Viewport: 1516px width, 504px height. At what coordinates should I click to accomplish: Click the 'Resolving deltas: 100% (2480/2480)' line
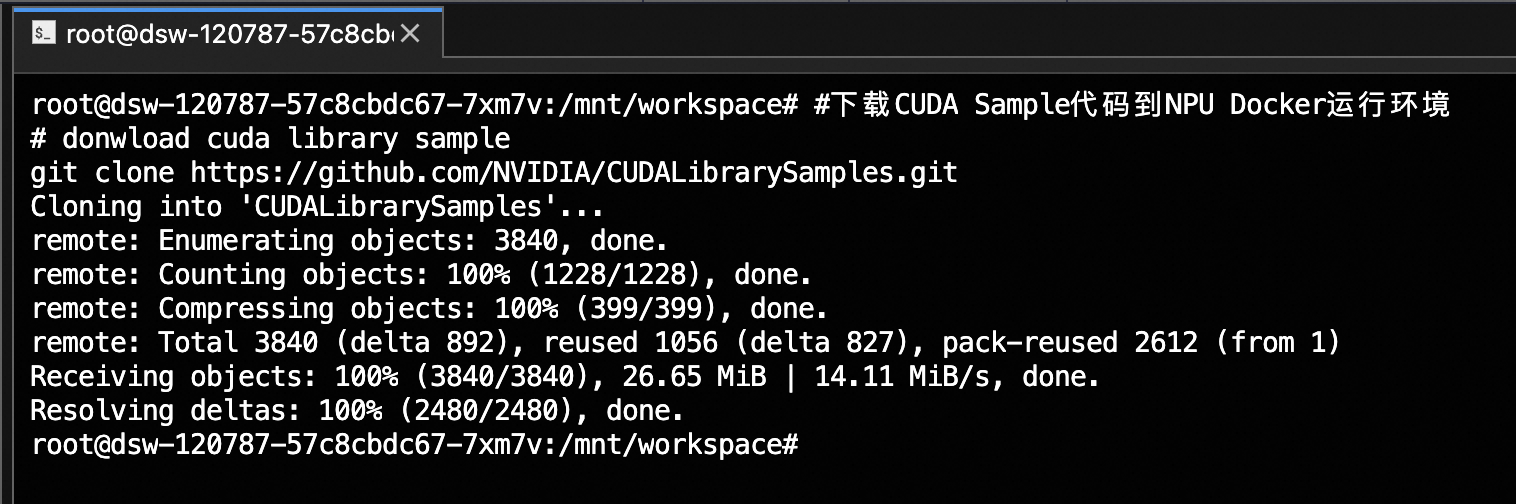[357, 411]
